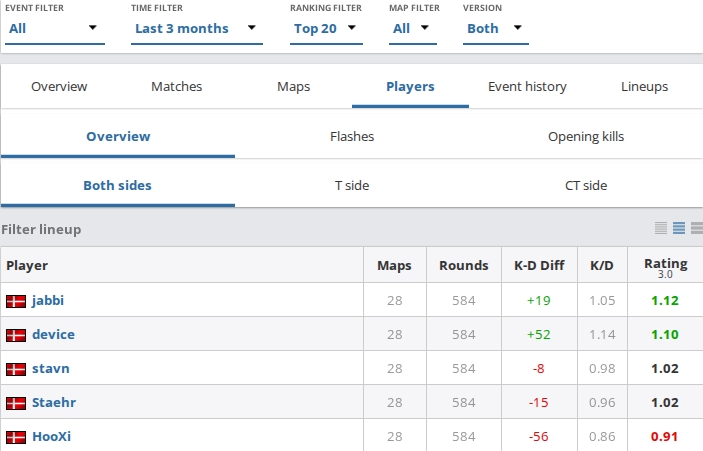The image size is (703, 451).
Task: Click jabbi's rating 1.12
Action: [x=665, y=300]
